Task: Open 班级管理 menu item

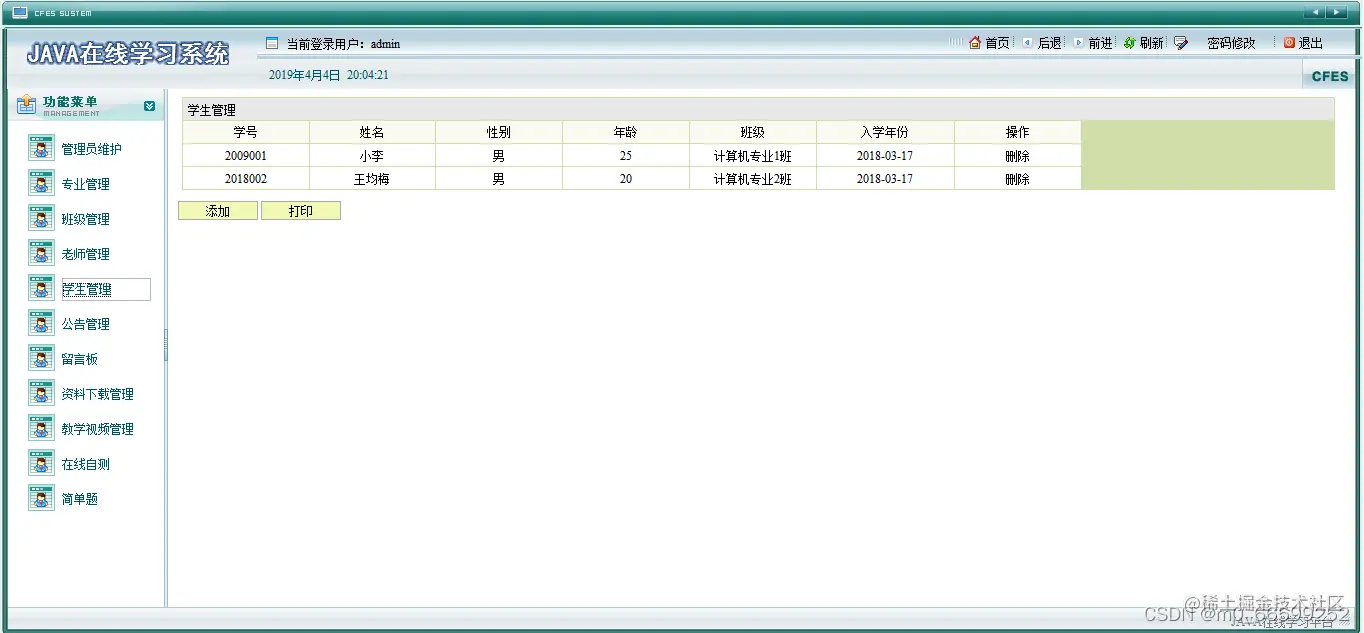Action: 85,219
